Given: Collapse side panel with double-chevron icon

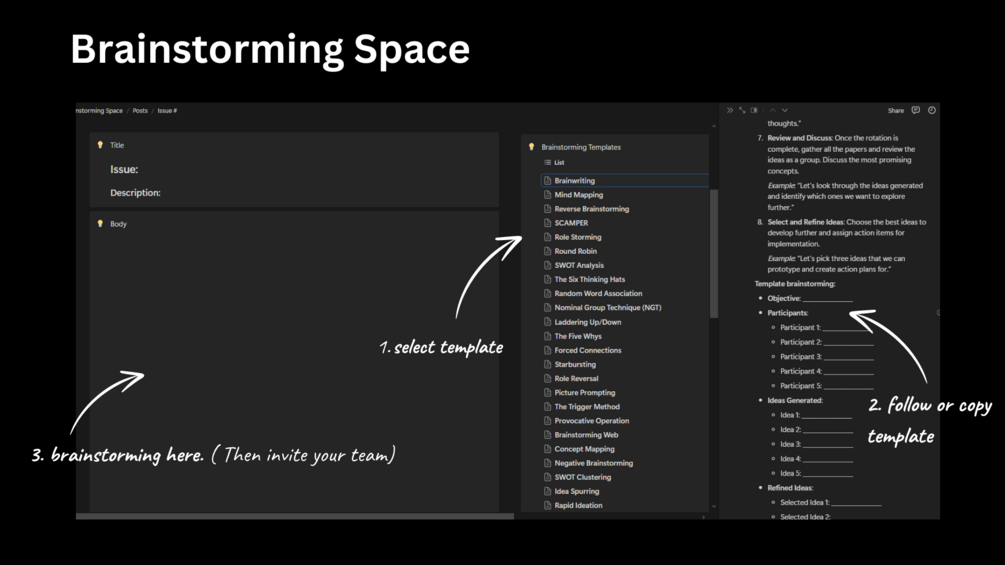Looking at the screenshot, I should point(730,111).
